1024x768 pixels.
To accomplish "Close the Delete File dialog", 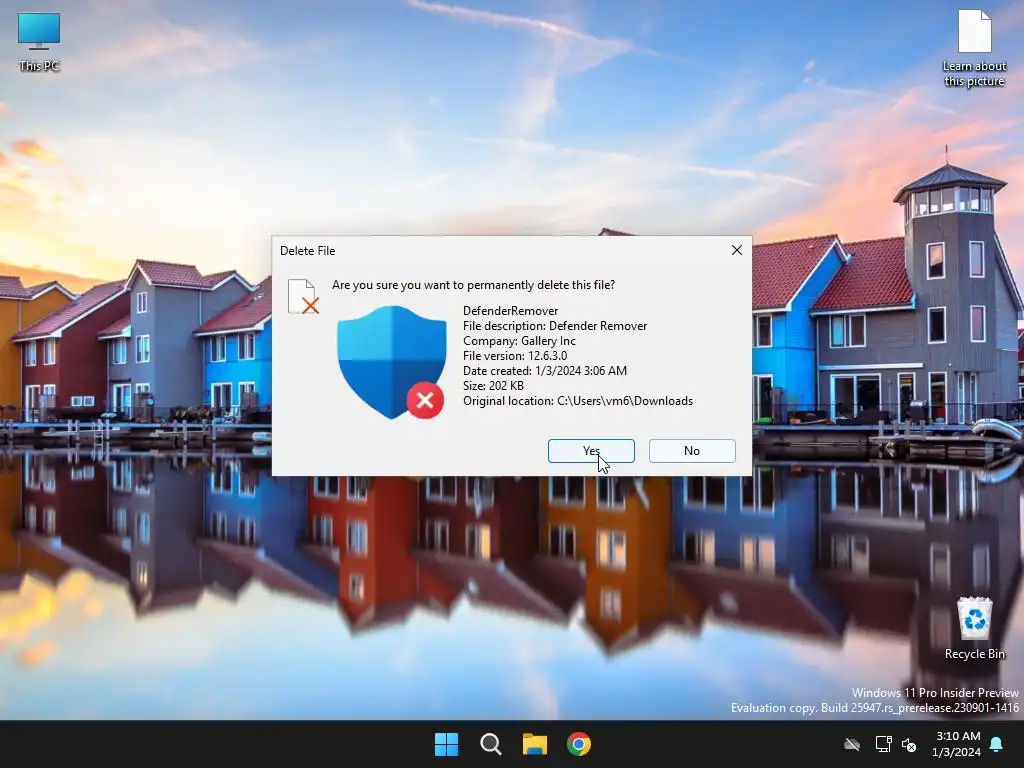I will coord(737,250).
